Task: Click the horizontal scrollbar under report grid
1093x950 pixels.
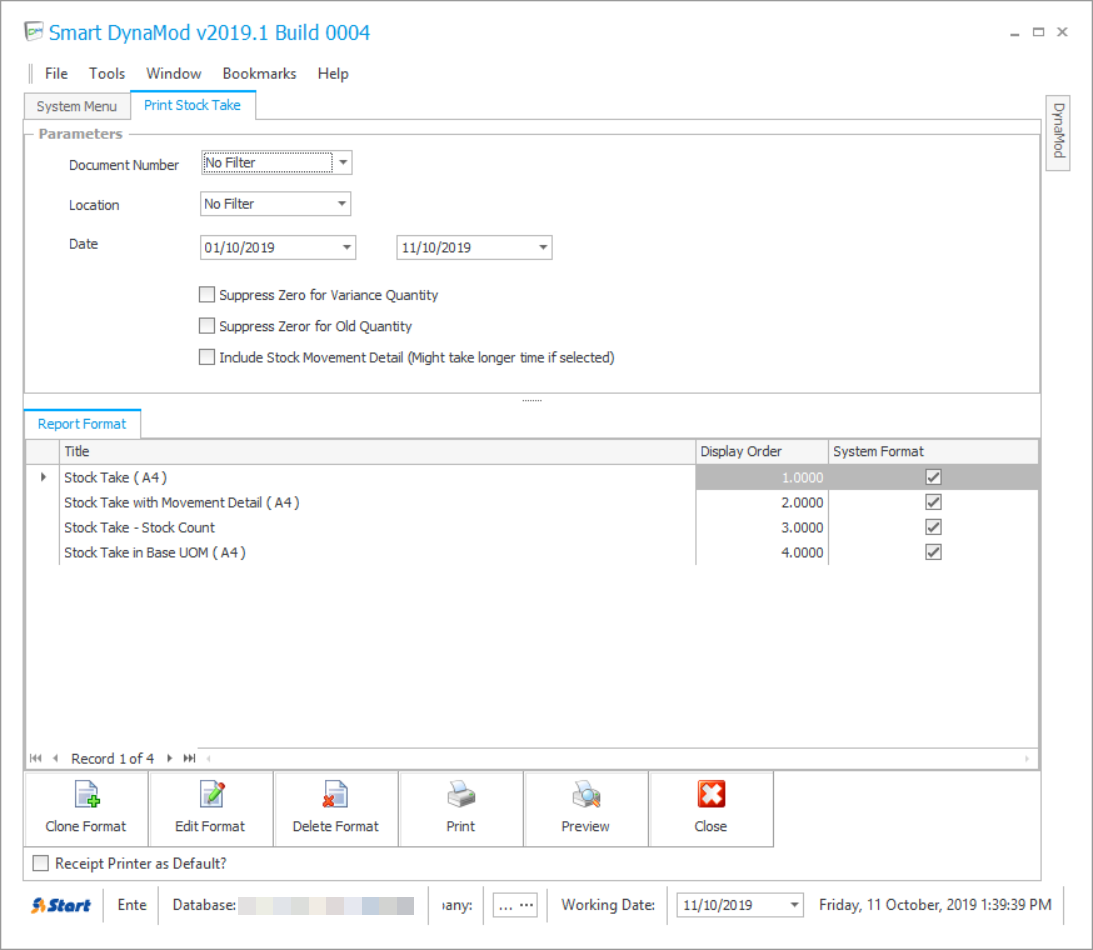Action: coord(618,758)
